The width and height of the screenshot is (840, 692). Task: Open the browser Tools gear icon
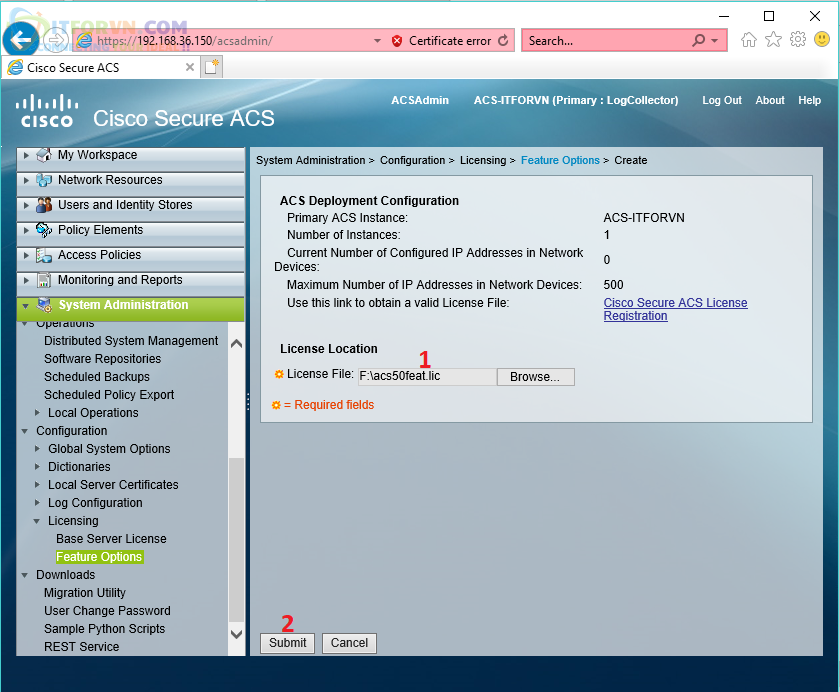(x=798, y=40)
